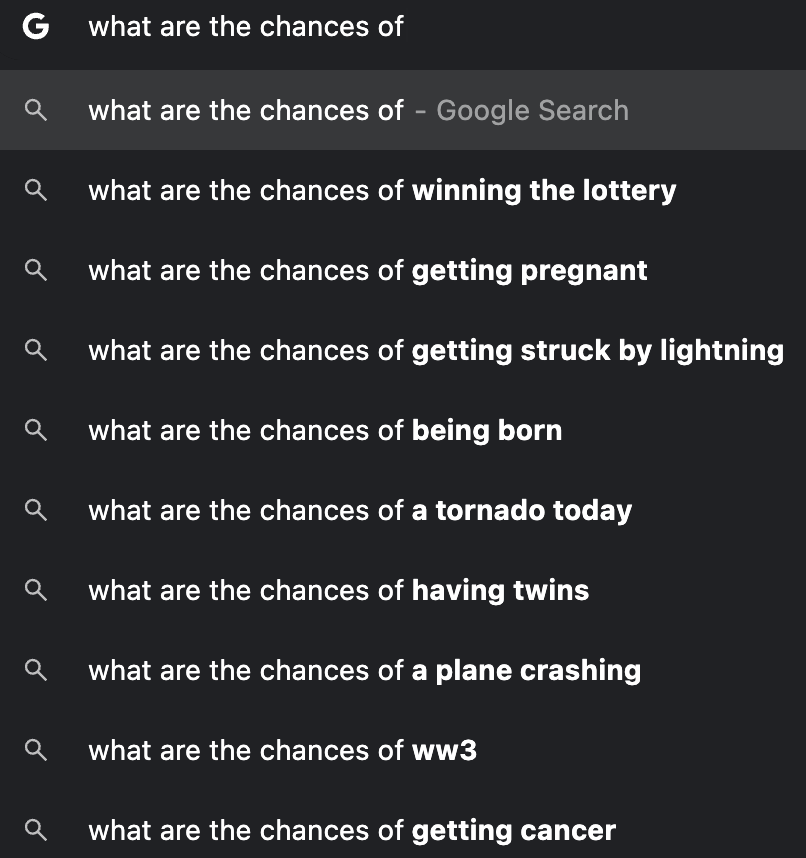Viewport: 806px width, 858px height.
Task: Click the search icon beside 'a plane crashing'
Action: click(x=35, y=671)
